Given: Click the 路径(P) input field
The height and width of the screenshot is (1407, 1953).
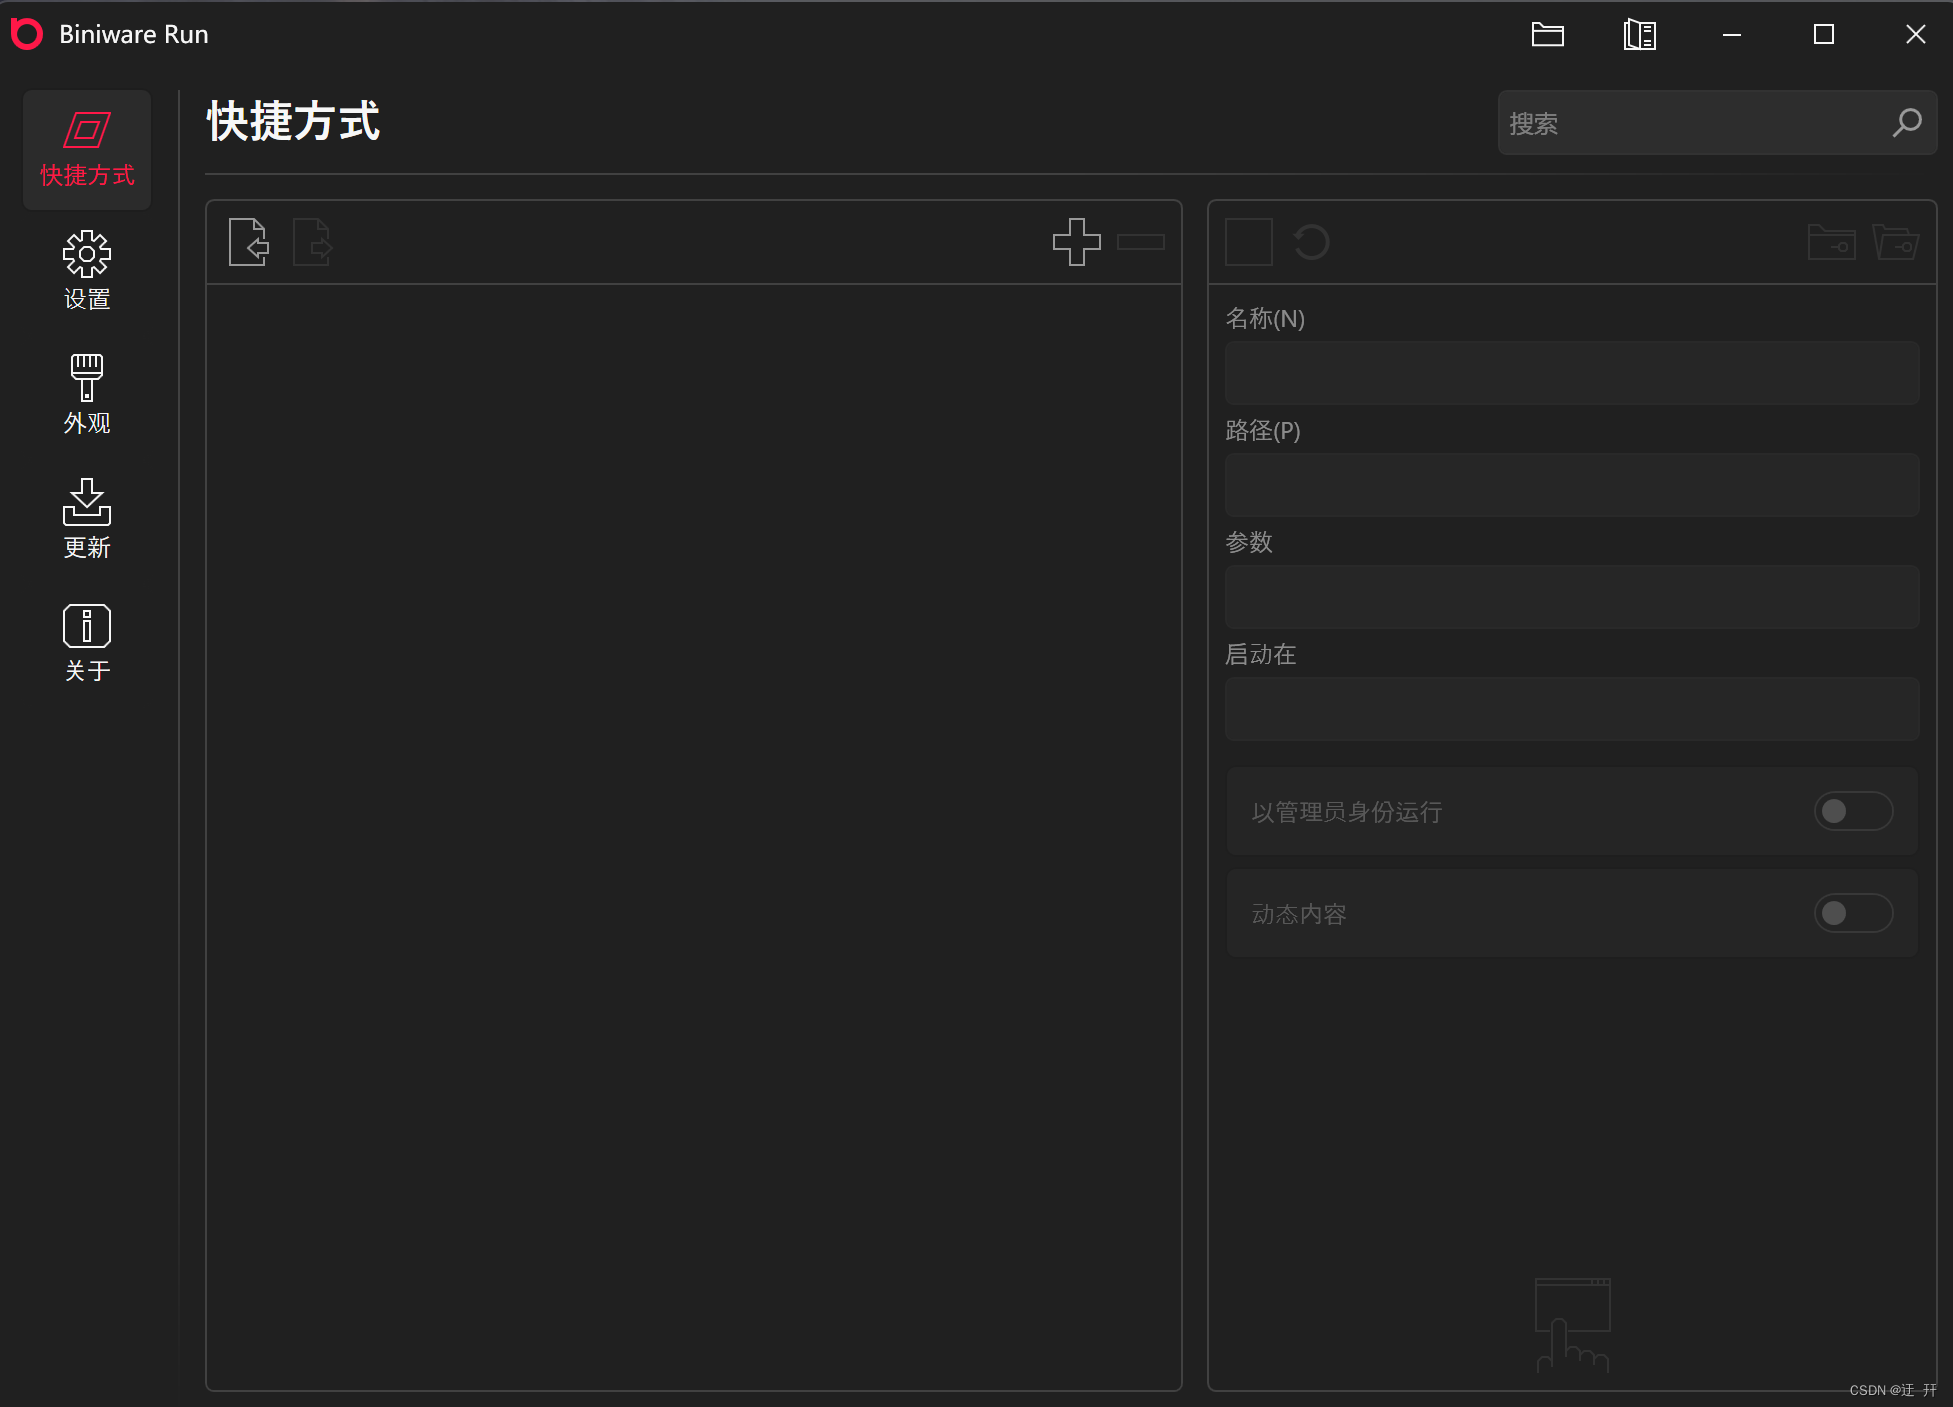Looking at the screenshot, I should coord(1571,485).
